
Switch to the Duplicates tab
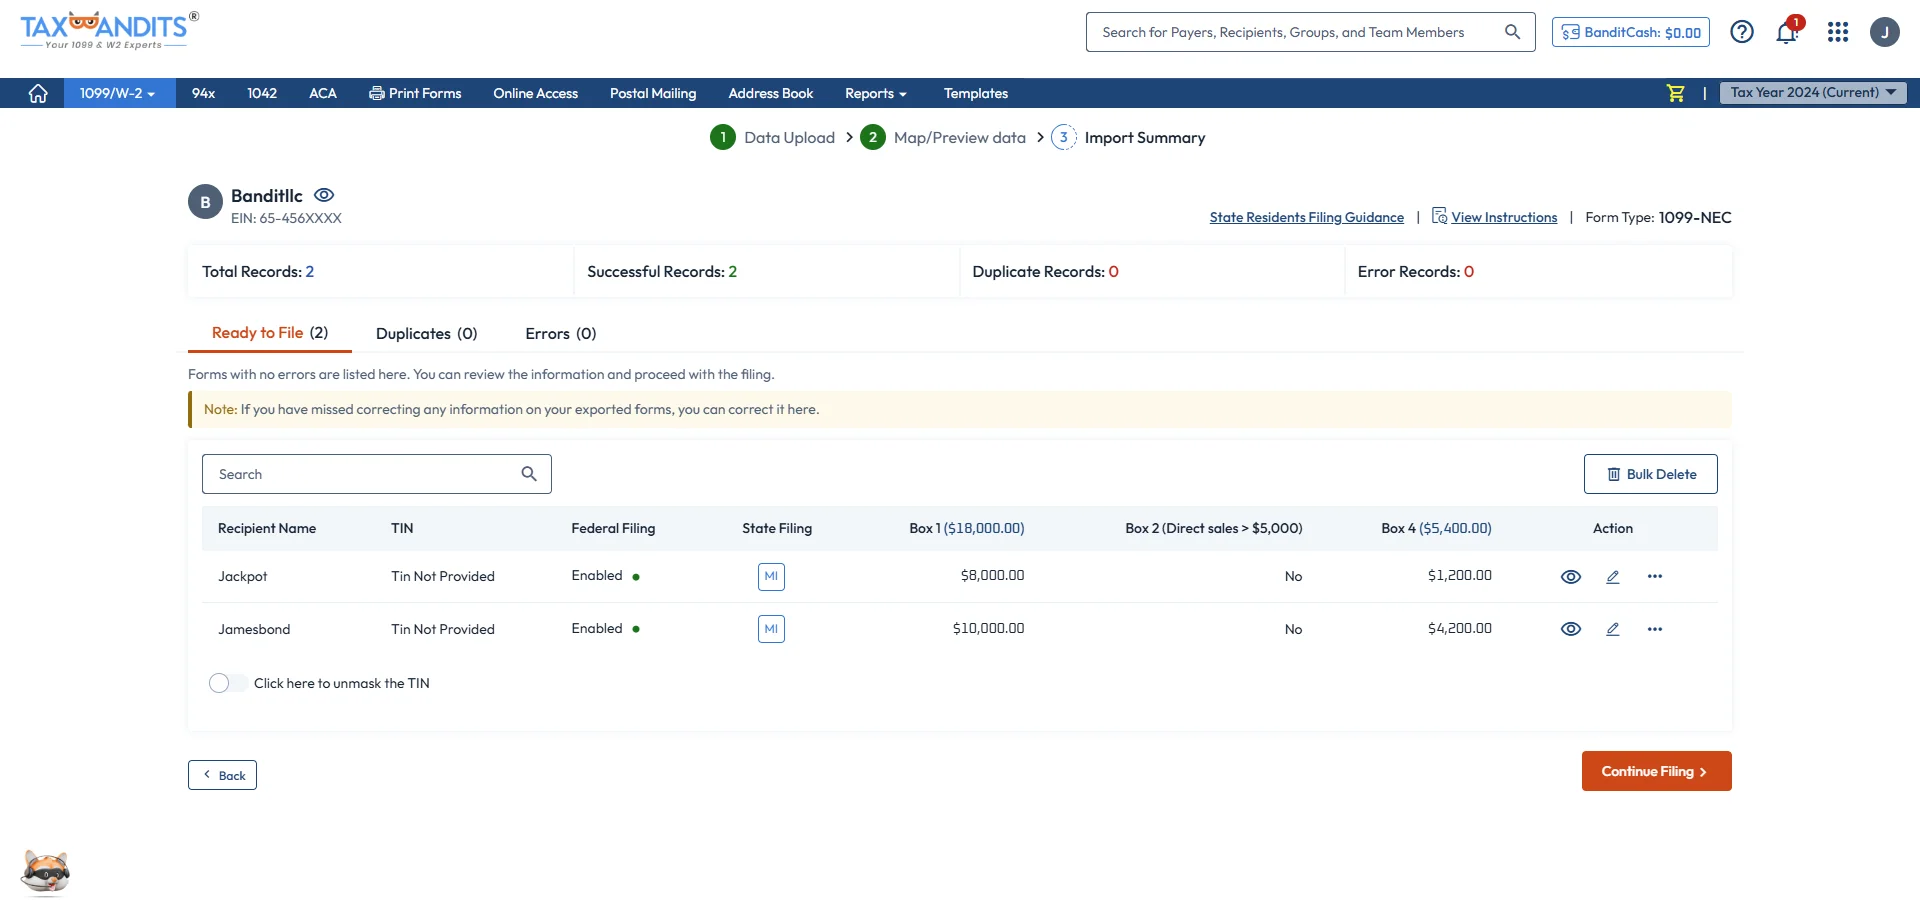(427, 334)
